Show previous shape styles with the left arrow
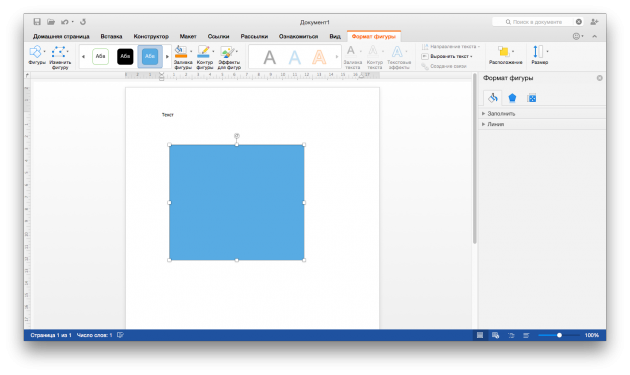Image resolution: width=630 pixels, height=375 pixels. coord(83,56)
